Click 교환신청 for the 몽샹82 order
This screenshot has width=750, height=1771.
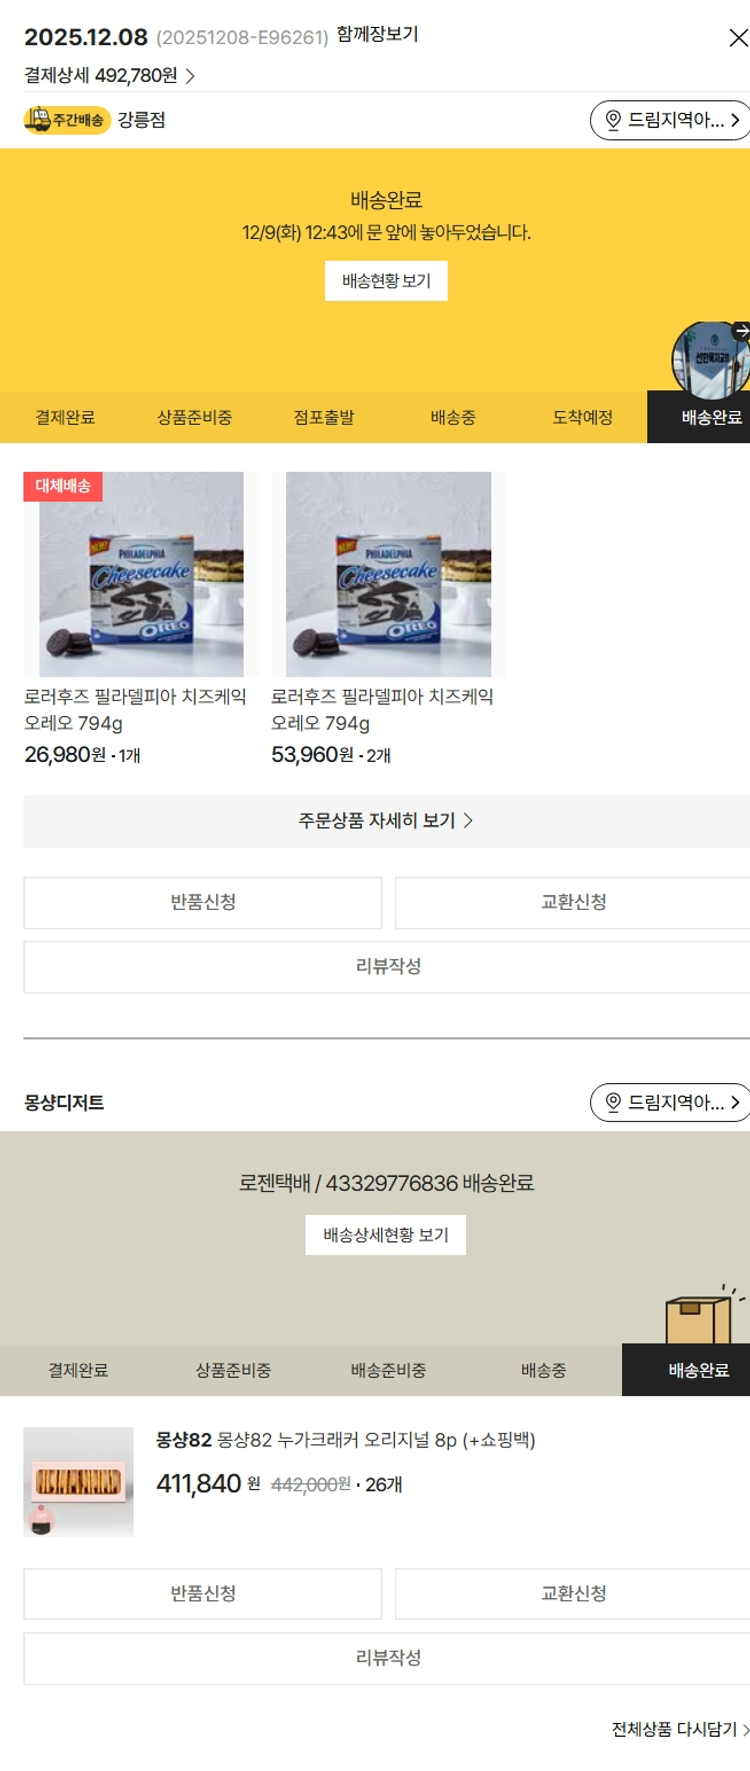[573, 1594]
